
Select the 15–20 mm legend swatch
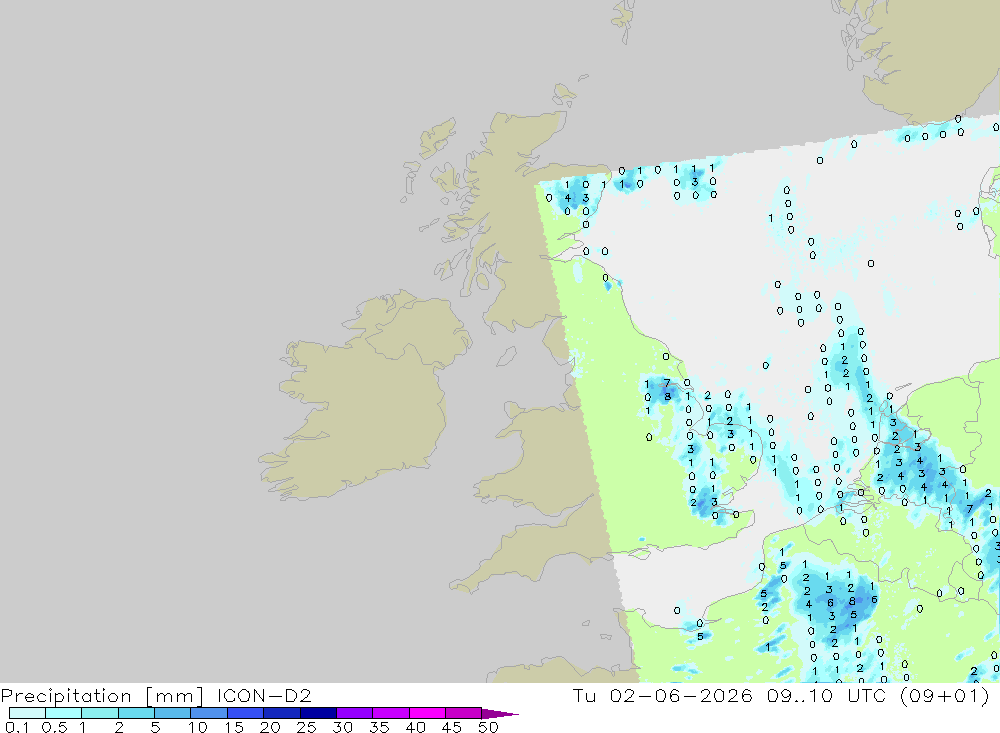[x=245, y=713]
